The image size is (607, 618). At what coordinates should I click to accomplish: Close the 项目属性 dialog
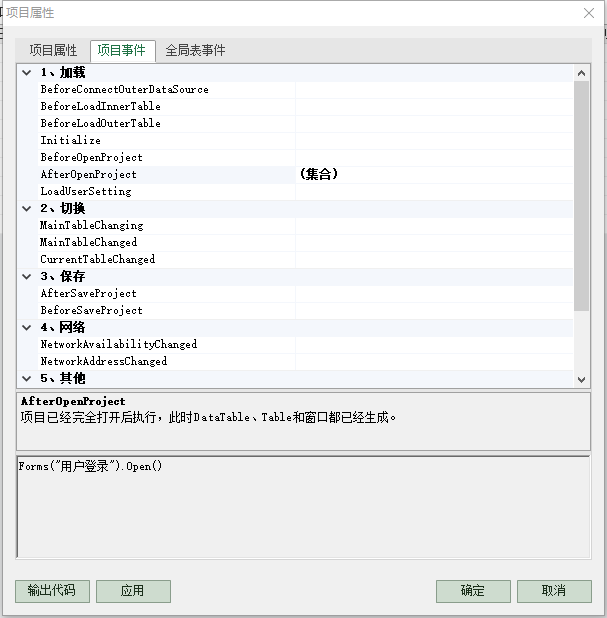589,13
